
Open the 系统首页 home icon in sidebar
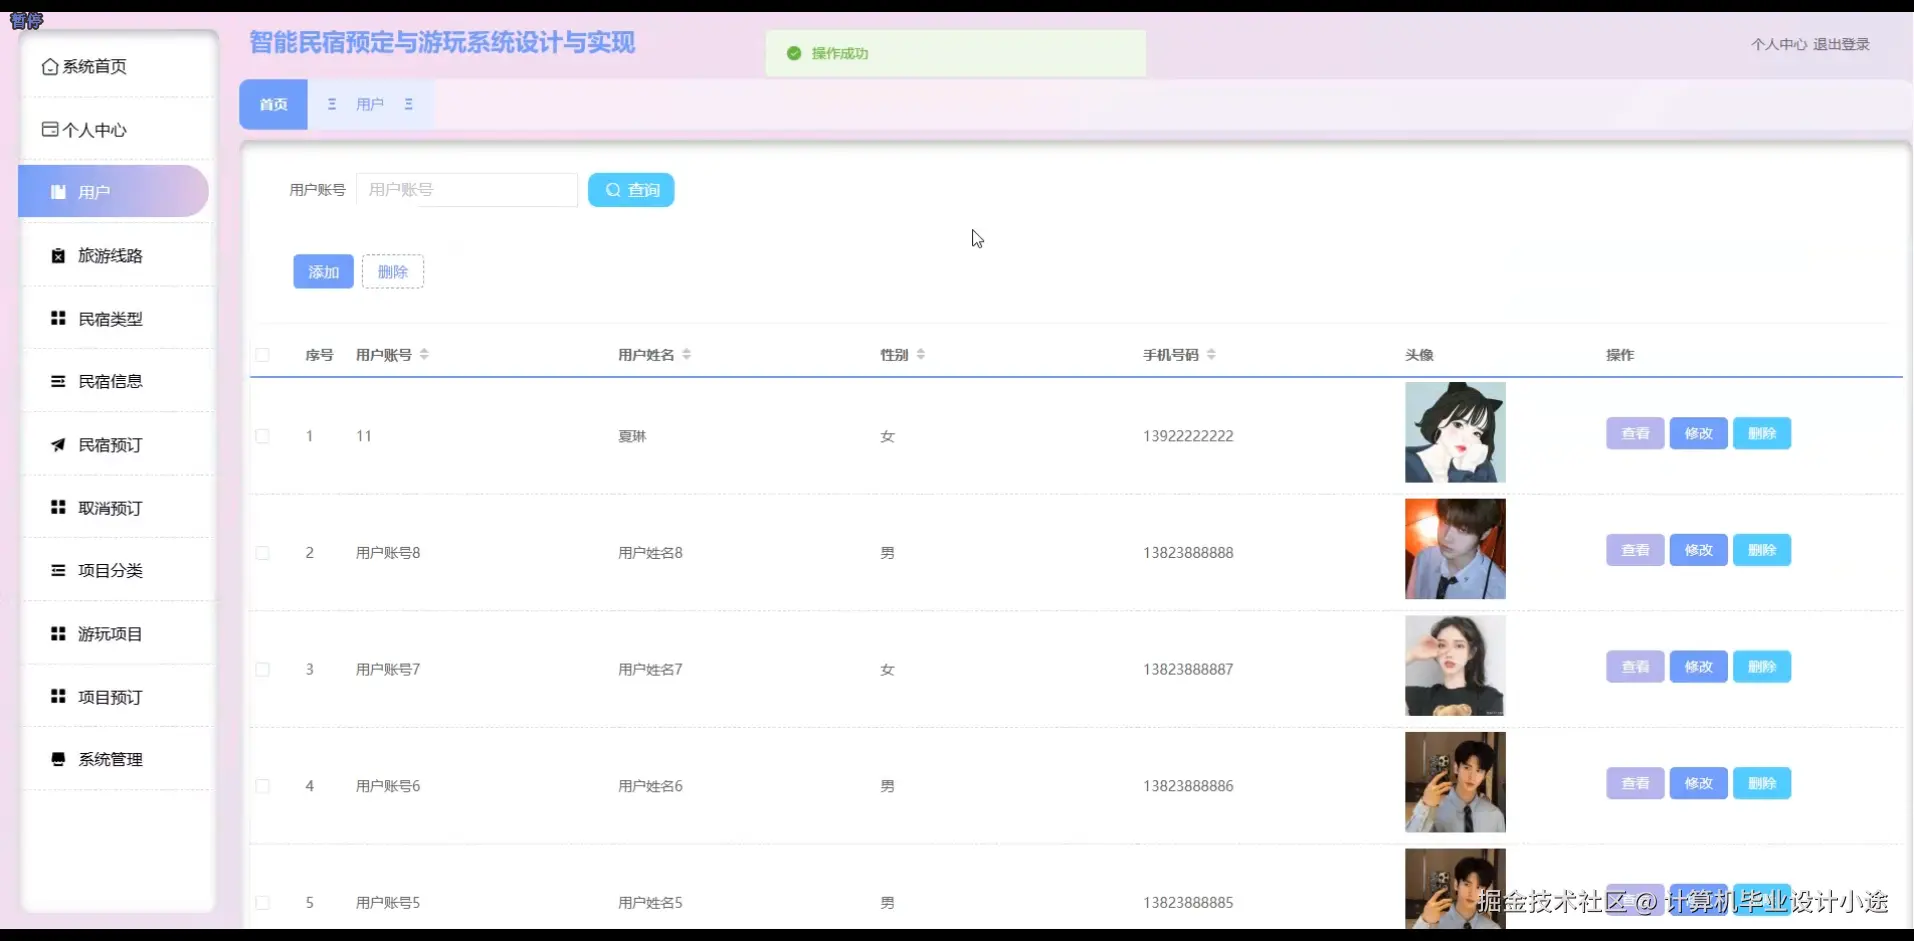[x=51, y=67]
